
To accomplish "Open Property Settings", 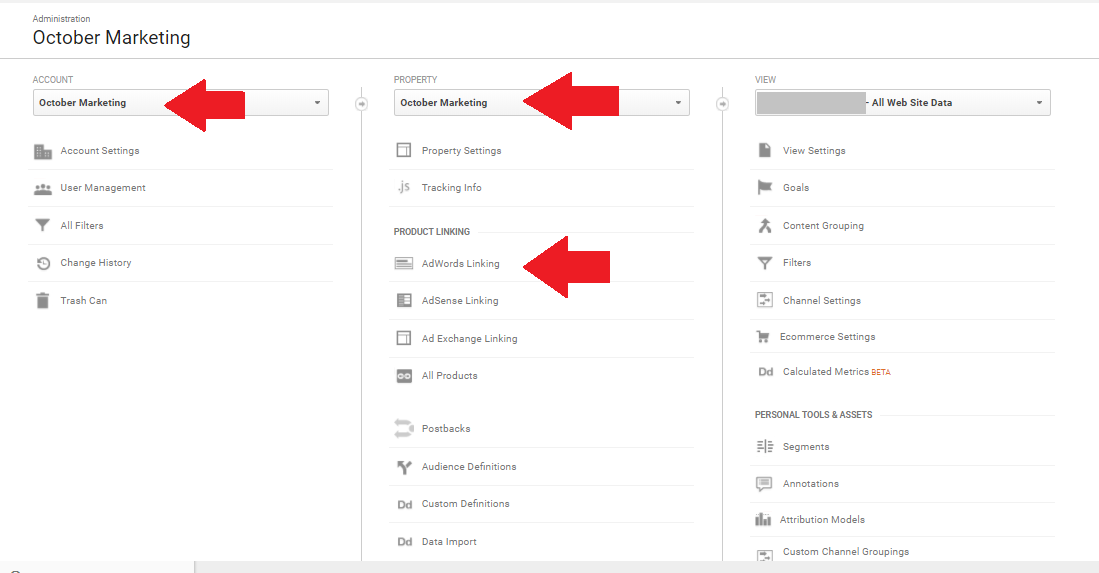I will tap(461, 151).
